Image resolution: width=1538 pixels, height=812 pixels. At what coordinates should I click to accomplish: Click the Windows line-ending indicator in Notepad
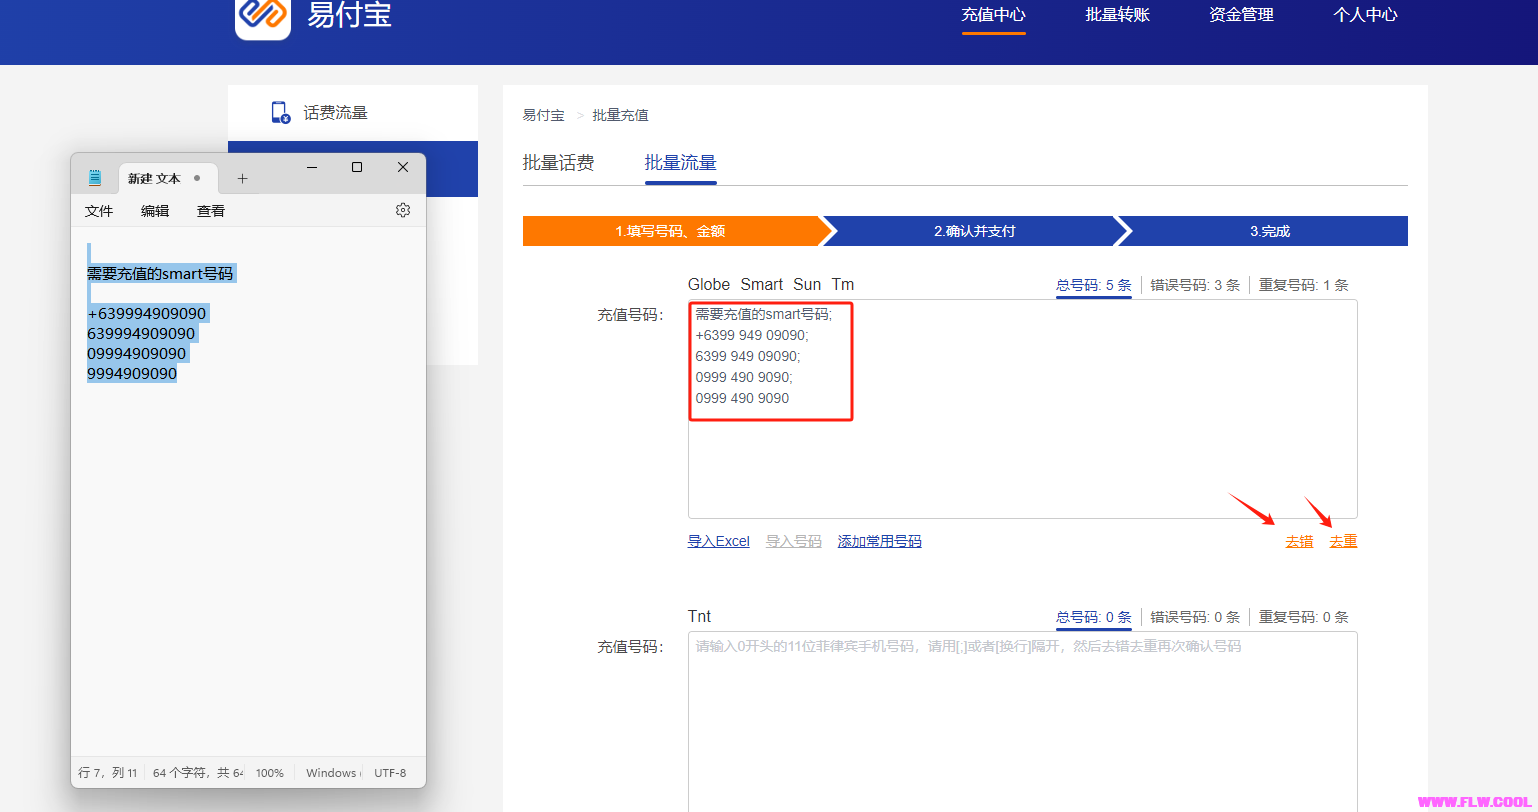(x=332, y=773)
